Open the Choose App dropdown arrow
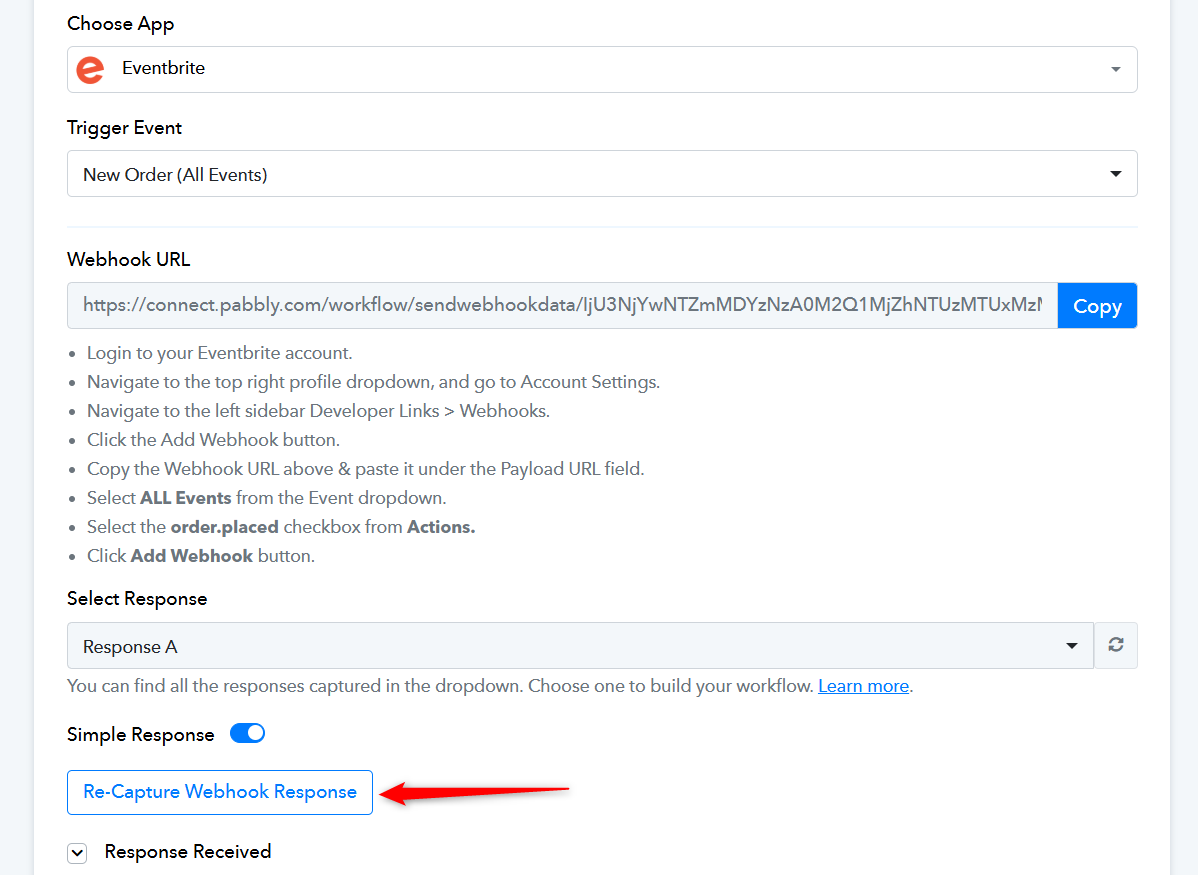The image size is (1198, 875). 1115,70
